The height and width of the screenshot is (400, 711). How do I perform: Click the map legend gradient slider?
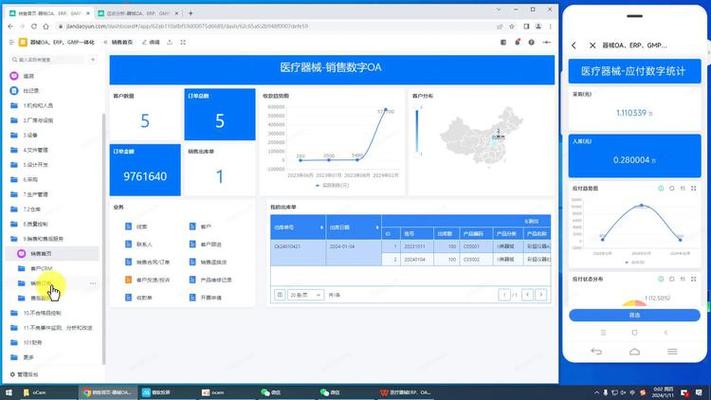coord(417,132)
